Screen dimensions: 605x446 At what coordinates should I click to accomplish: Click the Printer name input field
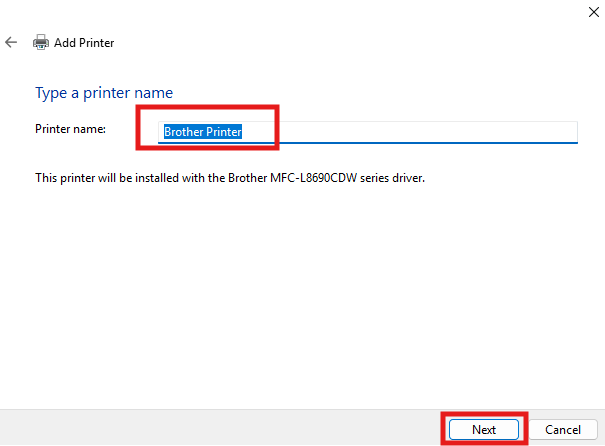[x=367, y=132]
